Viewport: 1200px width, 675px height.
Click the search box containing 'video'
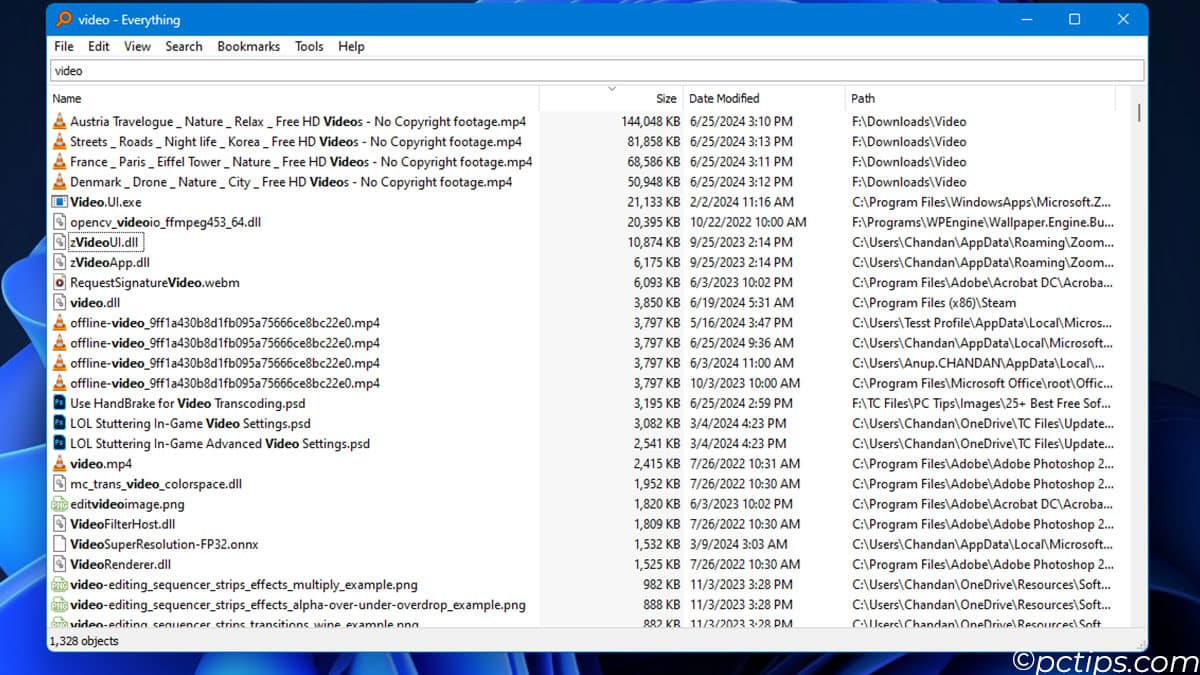click(x=596, y=71)
